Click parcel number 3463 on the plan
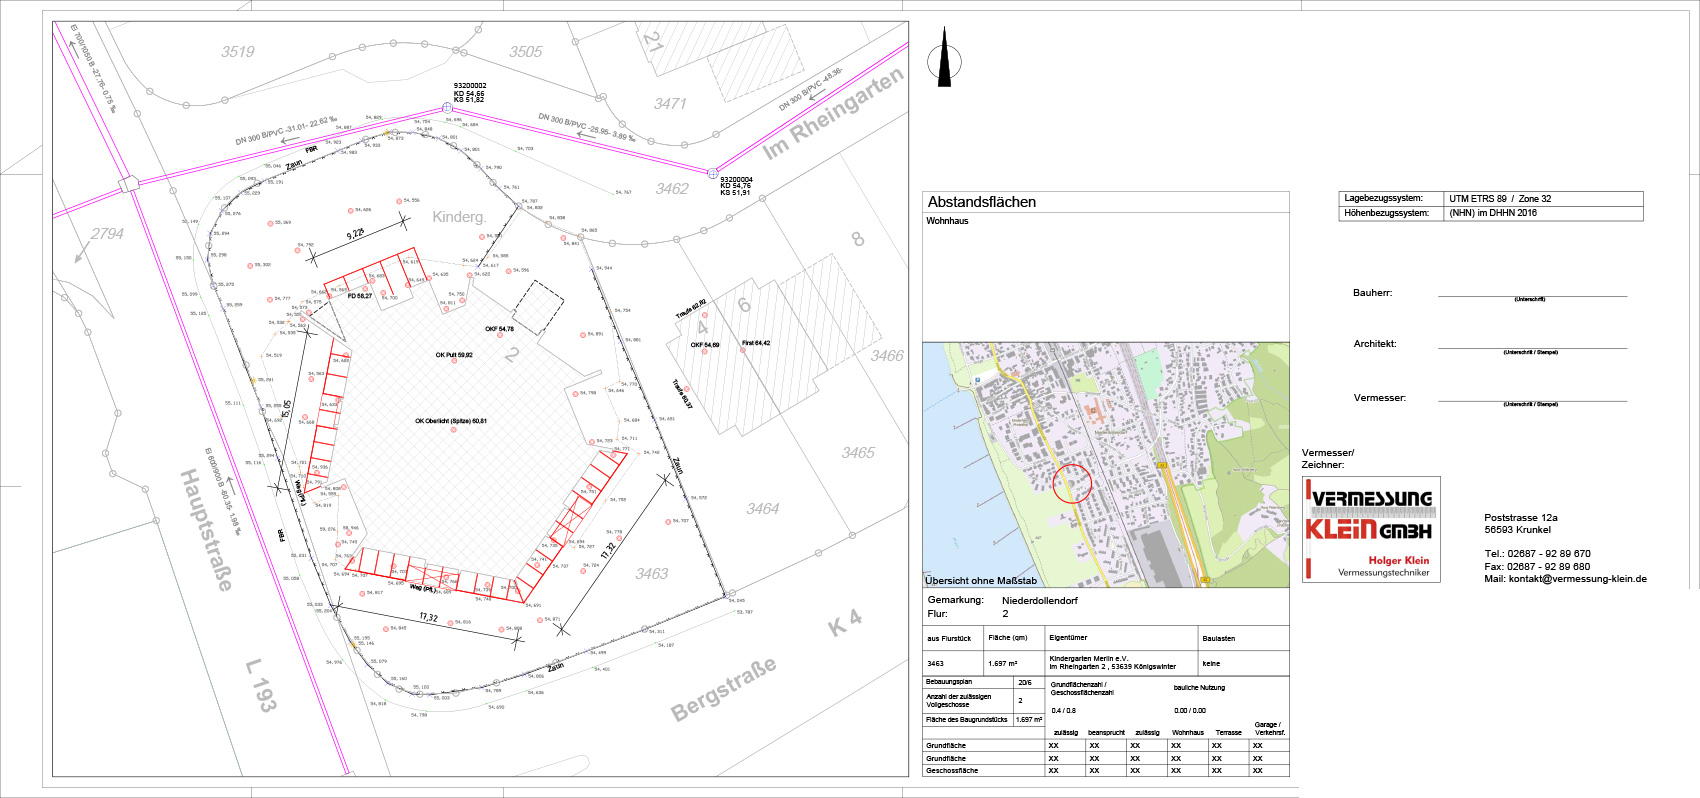The width and height of the screenshot is (1700, 798). point(652,574)
